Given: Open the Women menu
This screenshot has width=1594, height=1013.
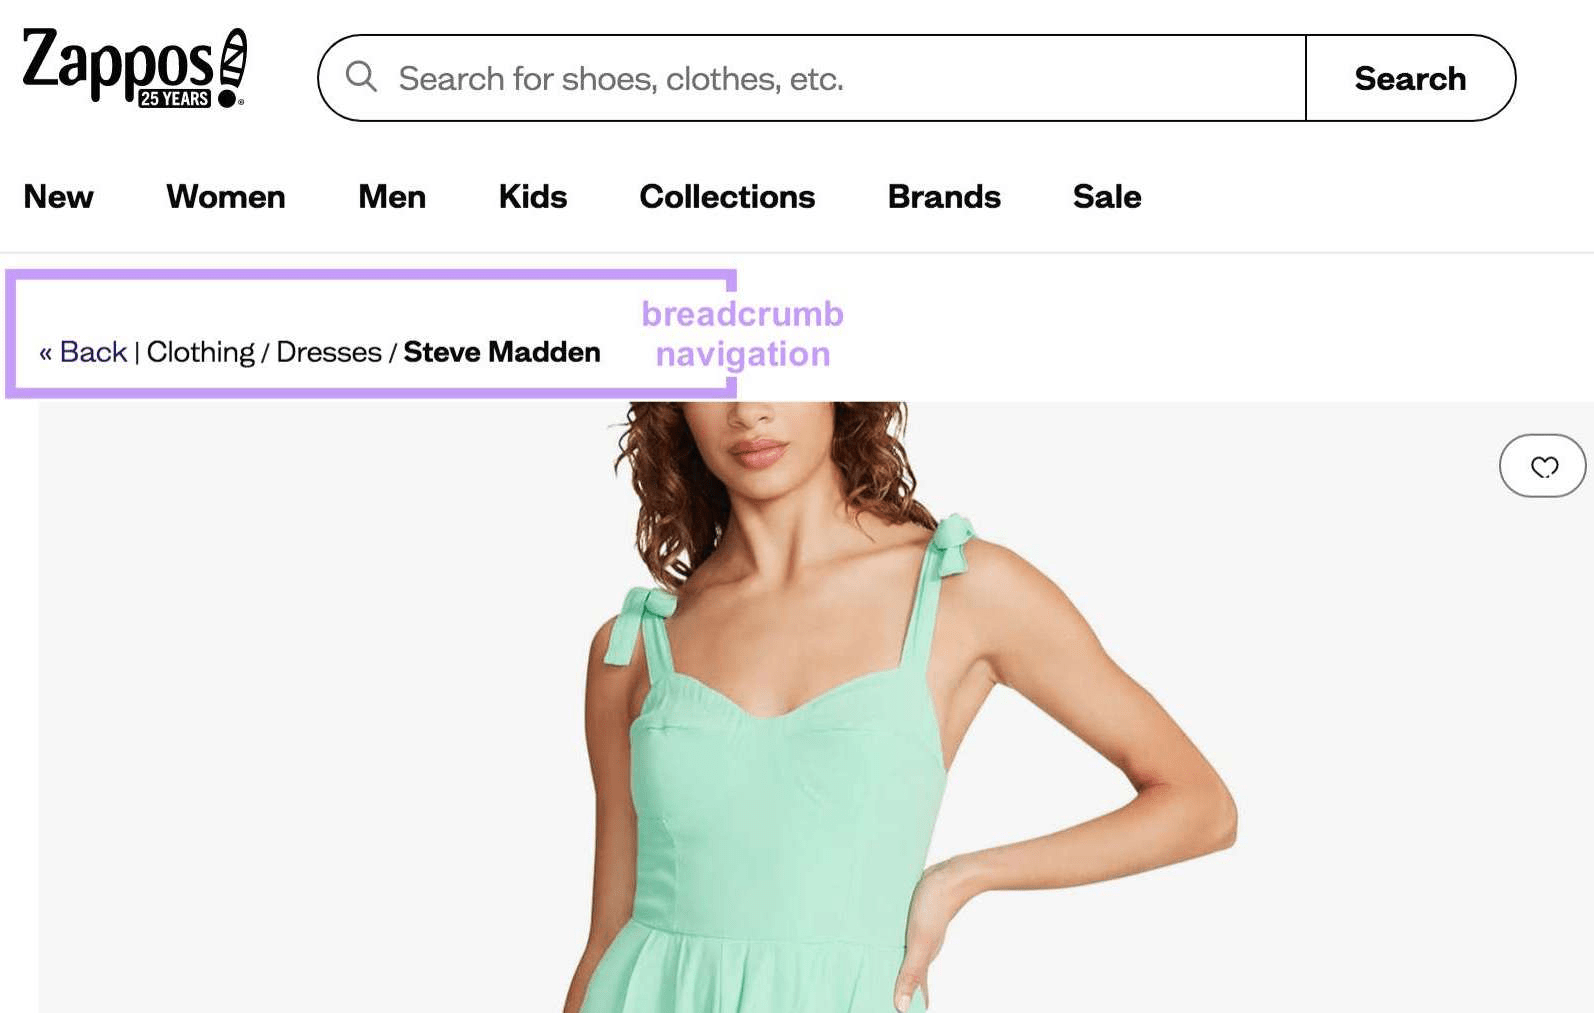Looking at the screenshot, I should click(226, 197).
